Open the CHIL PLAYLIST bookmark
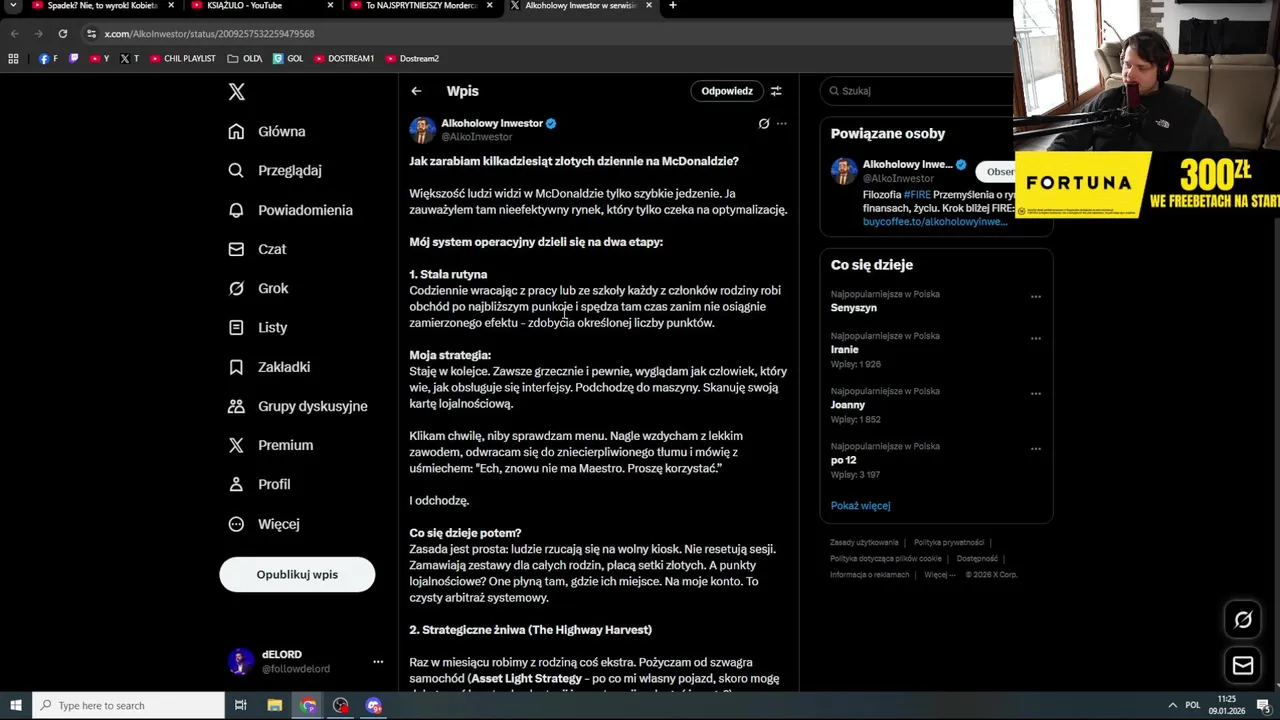The height and width of the screenshot is (720, 1280). (x=183, y=59)
